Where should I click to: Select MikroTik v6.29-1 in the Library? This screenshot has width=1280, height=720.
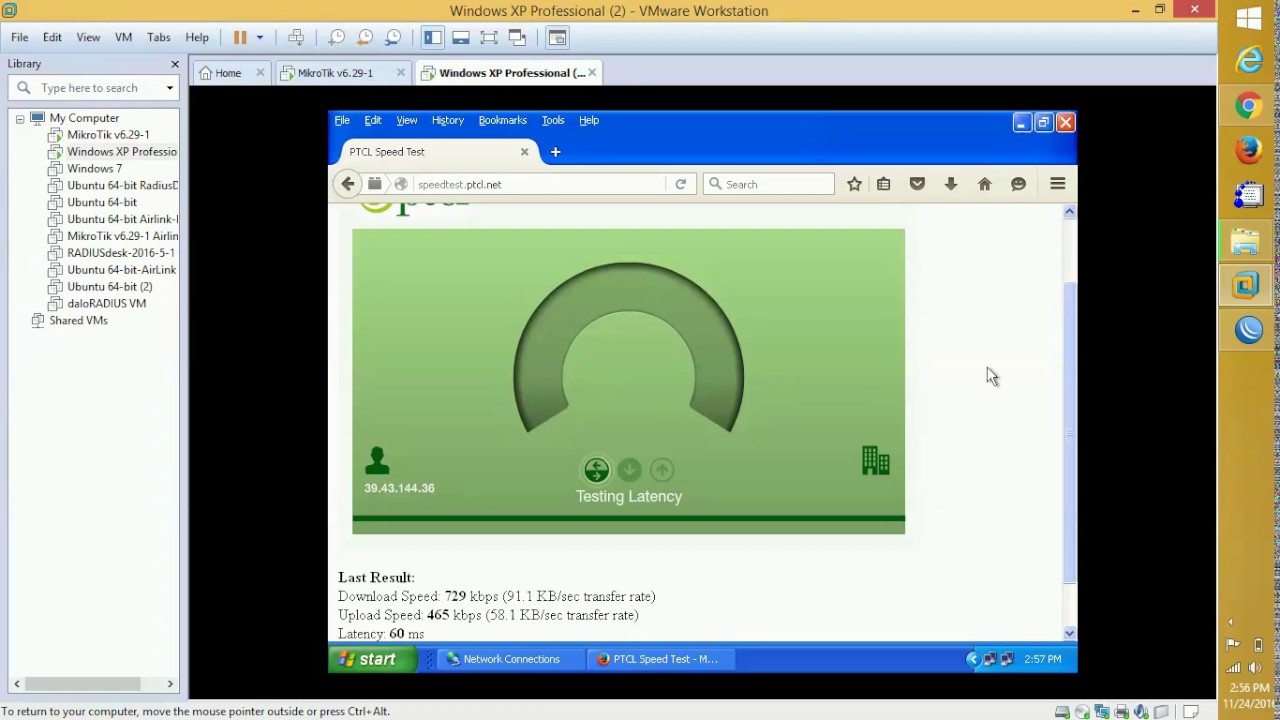point(108,134)
